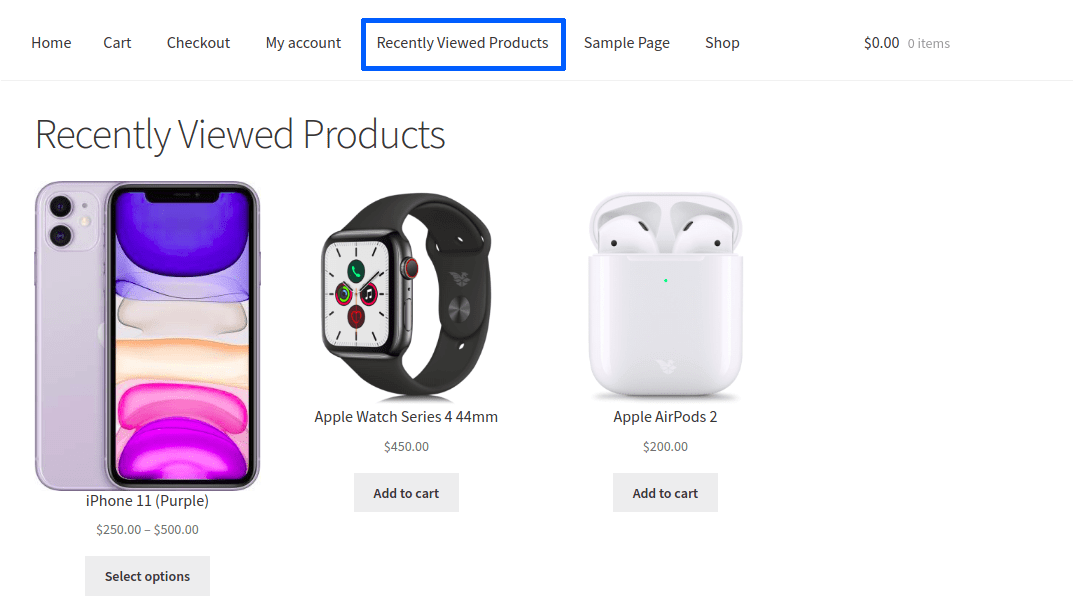Click the 0 items cart count
This screenshot has height=608, width=1080.
point(929,44)
